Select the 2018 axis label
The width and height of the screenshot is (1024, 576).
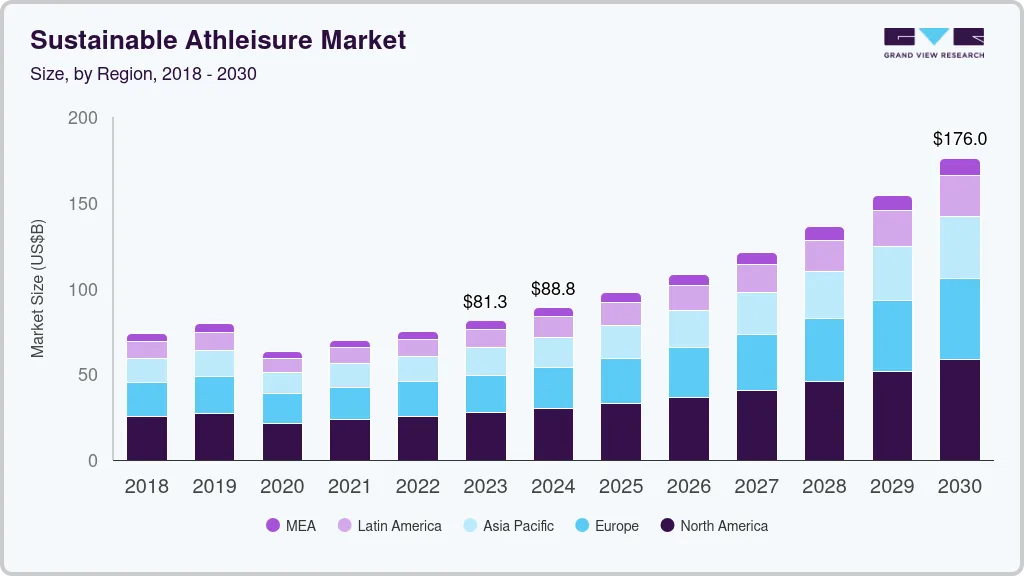(147, 487)
